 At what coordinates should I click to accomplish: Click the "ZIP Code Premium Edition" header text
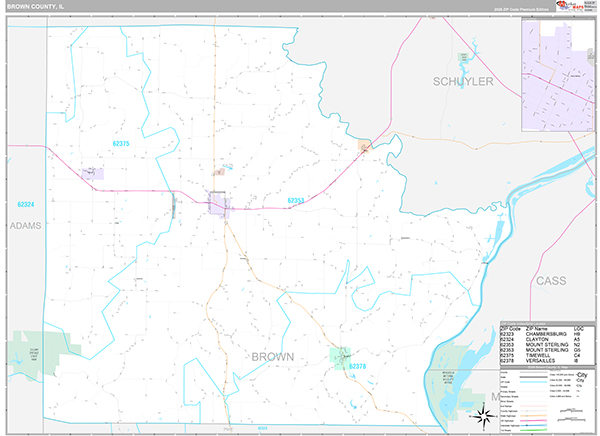pos(523,9)
